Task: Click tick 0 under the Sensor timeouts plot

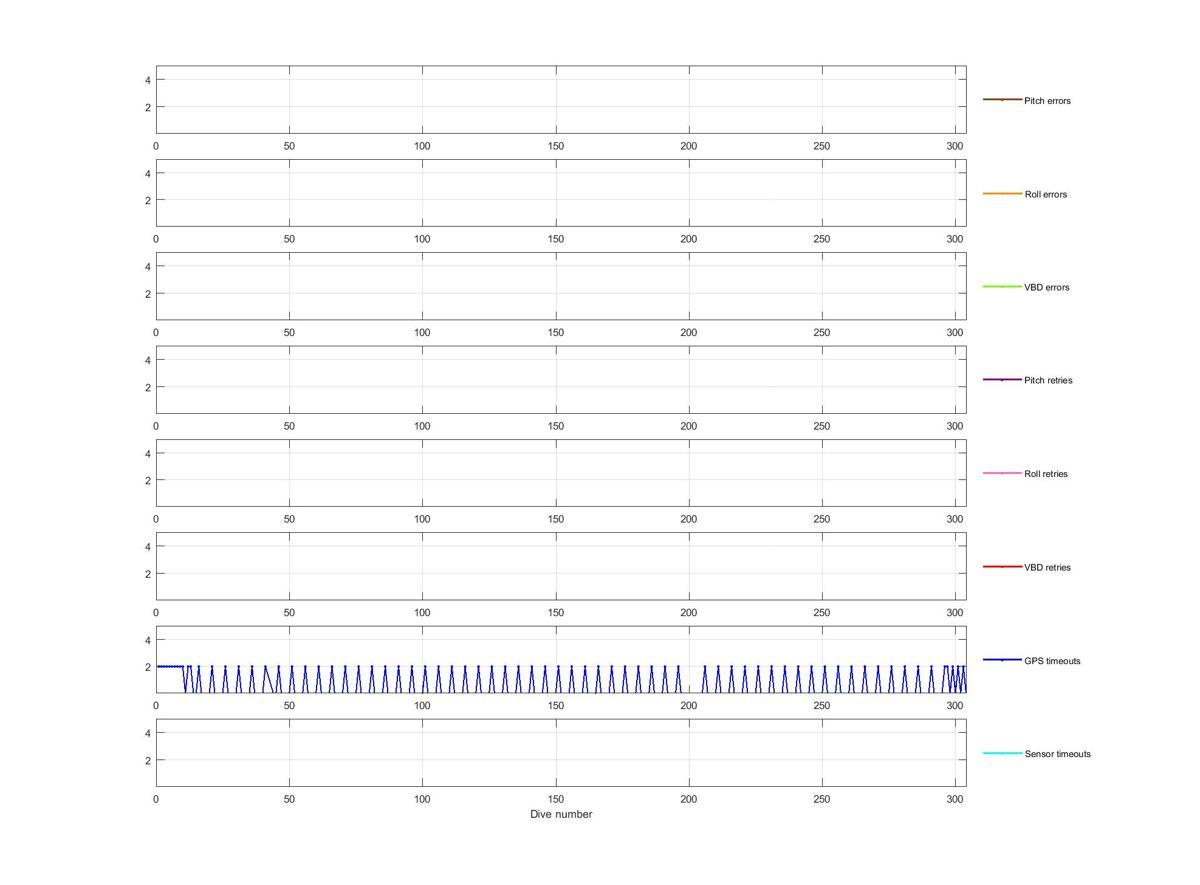Action: [x=156, y=799]
